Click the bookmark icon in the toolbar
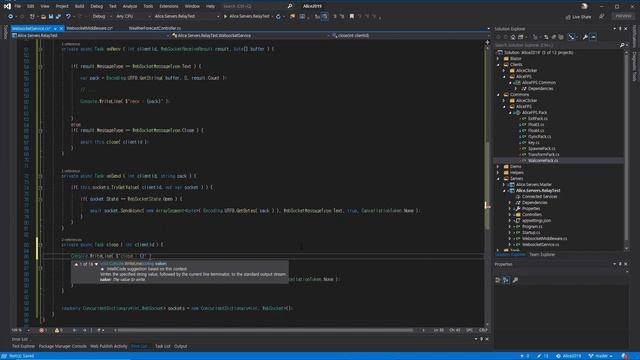Viewport: 640px width, 360px height. [351, 16]
